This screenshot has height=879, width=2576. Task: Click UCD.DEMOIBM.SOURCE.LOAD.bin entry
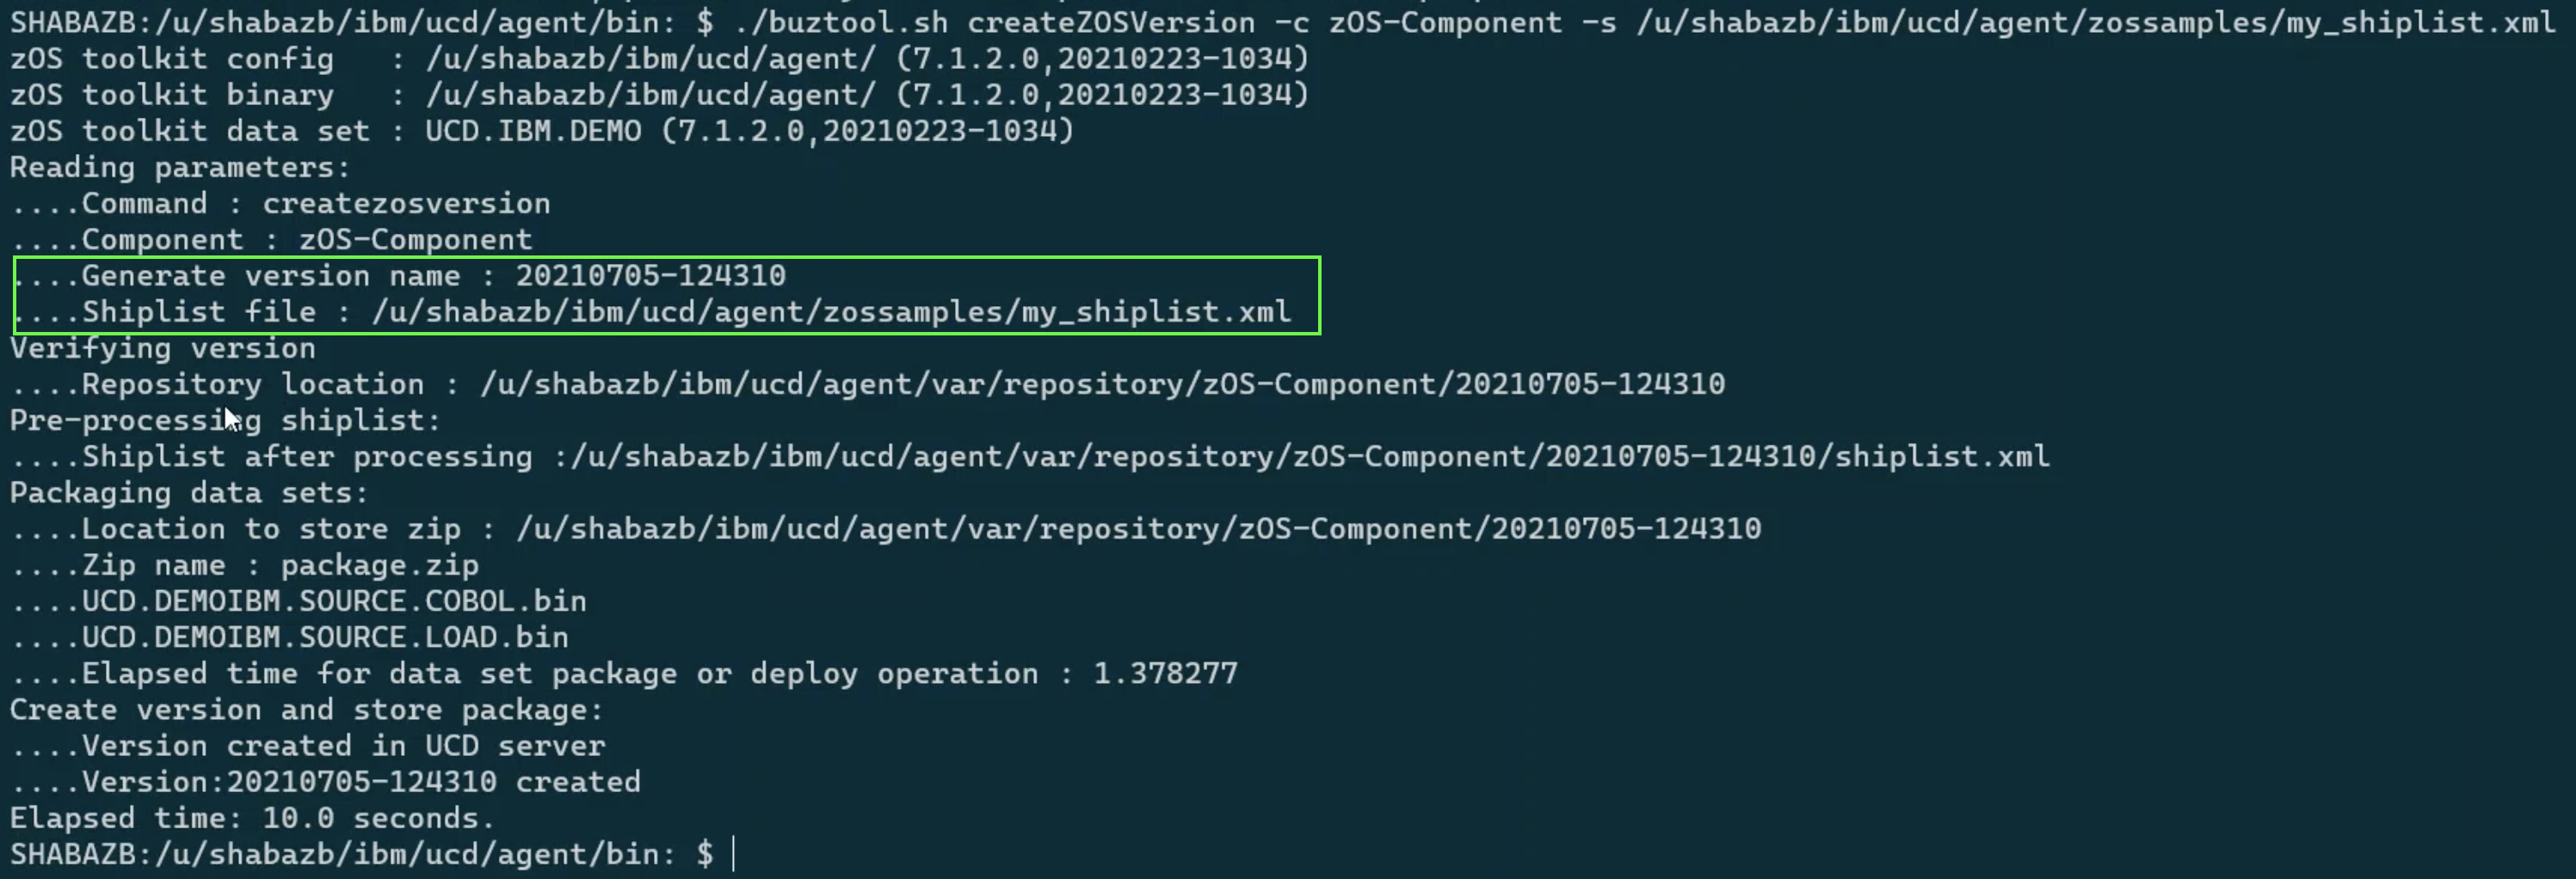[x=324, y=637]
